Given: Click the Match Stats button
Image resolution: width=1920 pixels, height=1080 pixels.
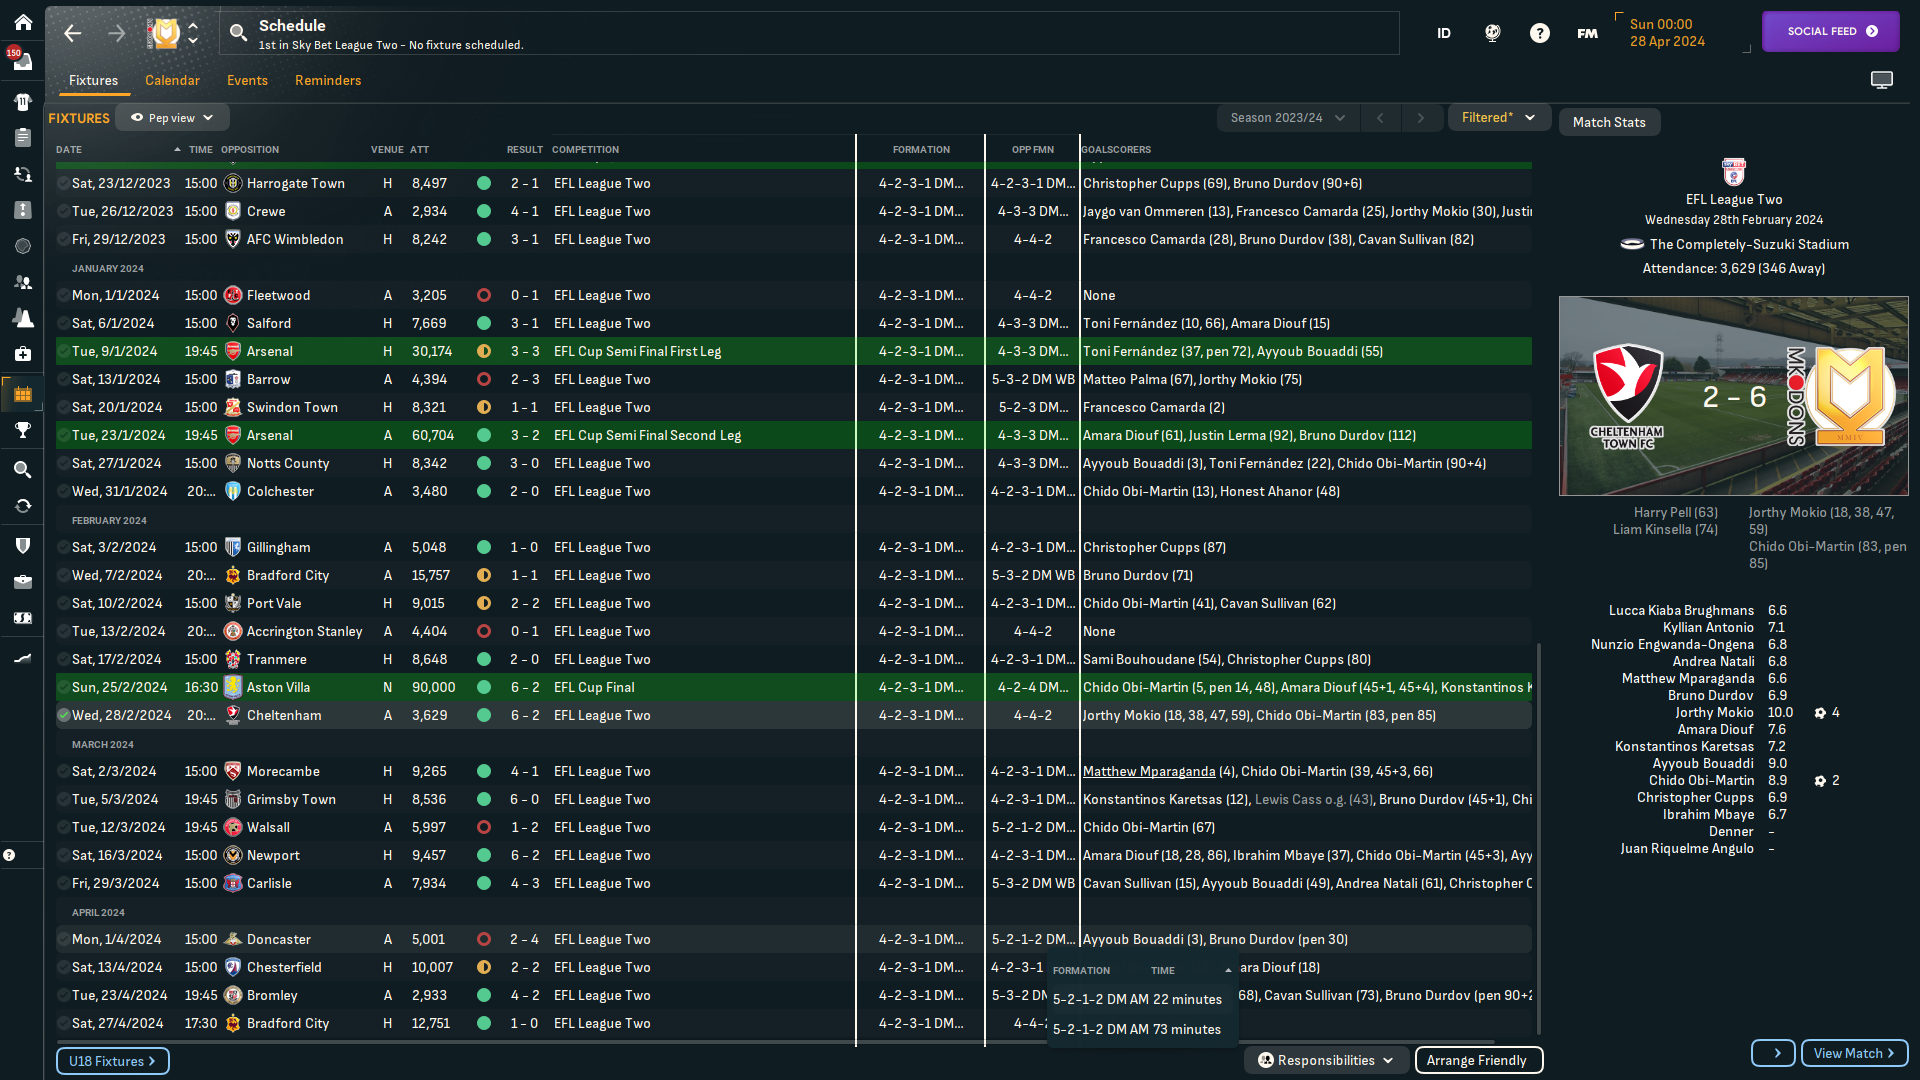Looking at the screenshot, I should point(1609,122).
